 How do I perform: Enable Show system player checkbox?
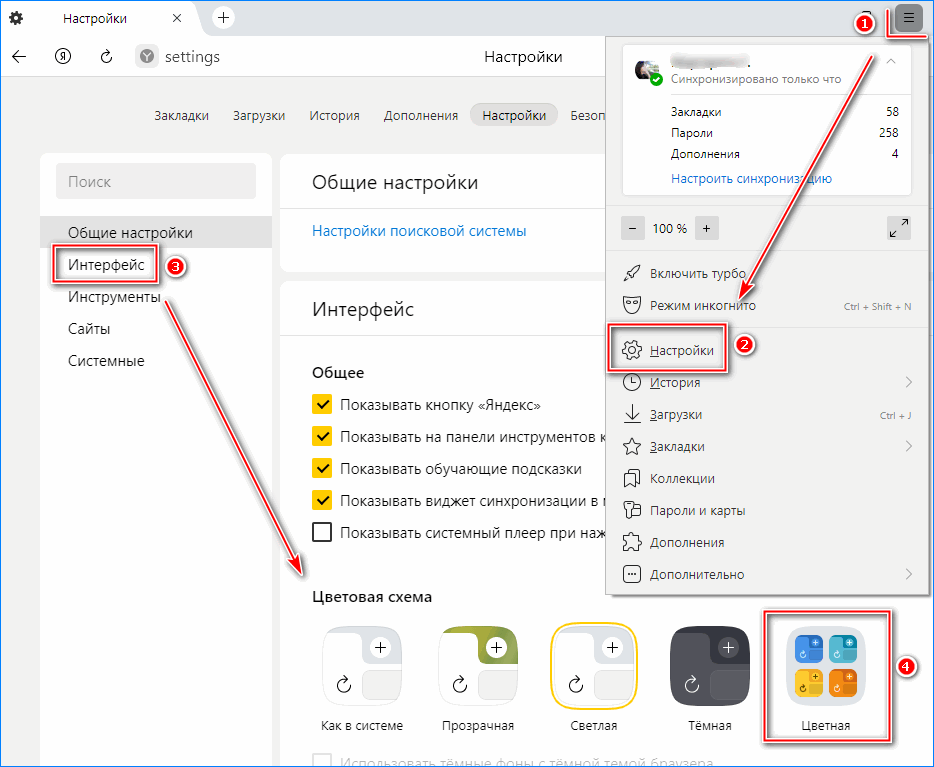pos(322,532)
